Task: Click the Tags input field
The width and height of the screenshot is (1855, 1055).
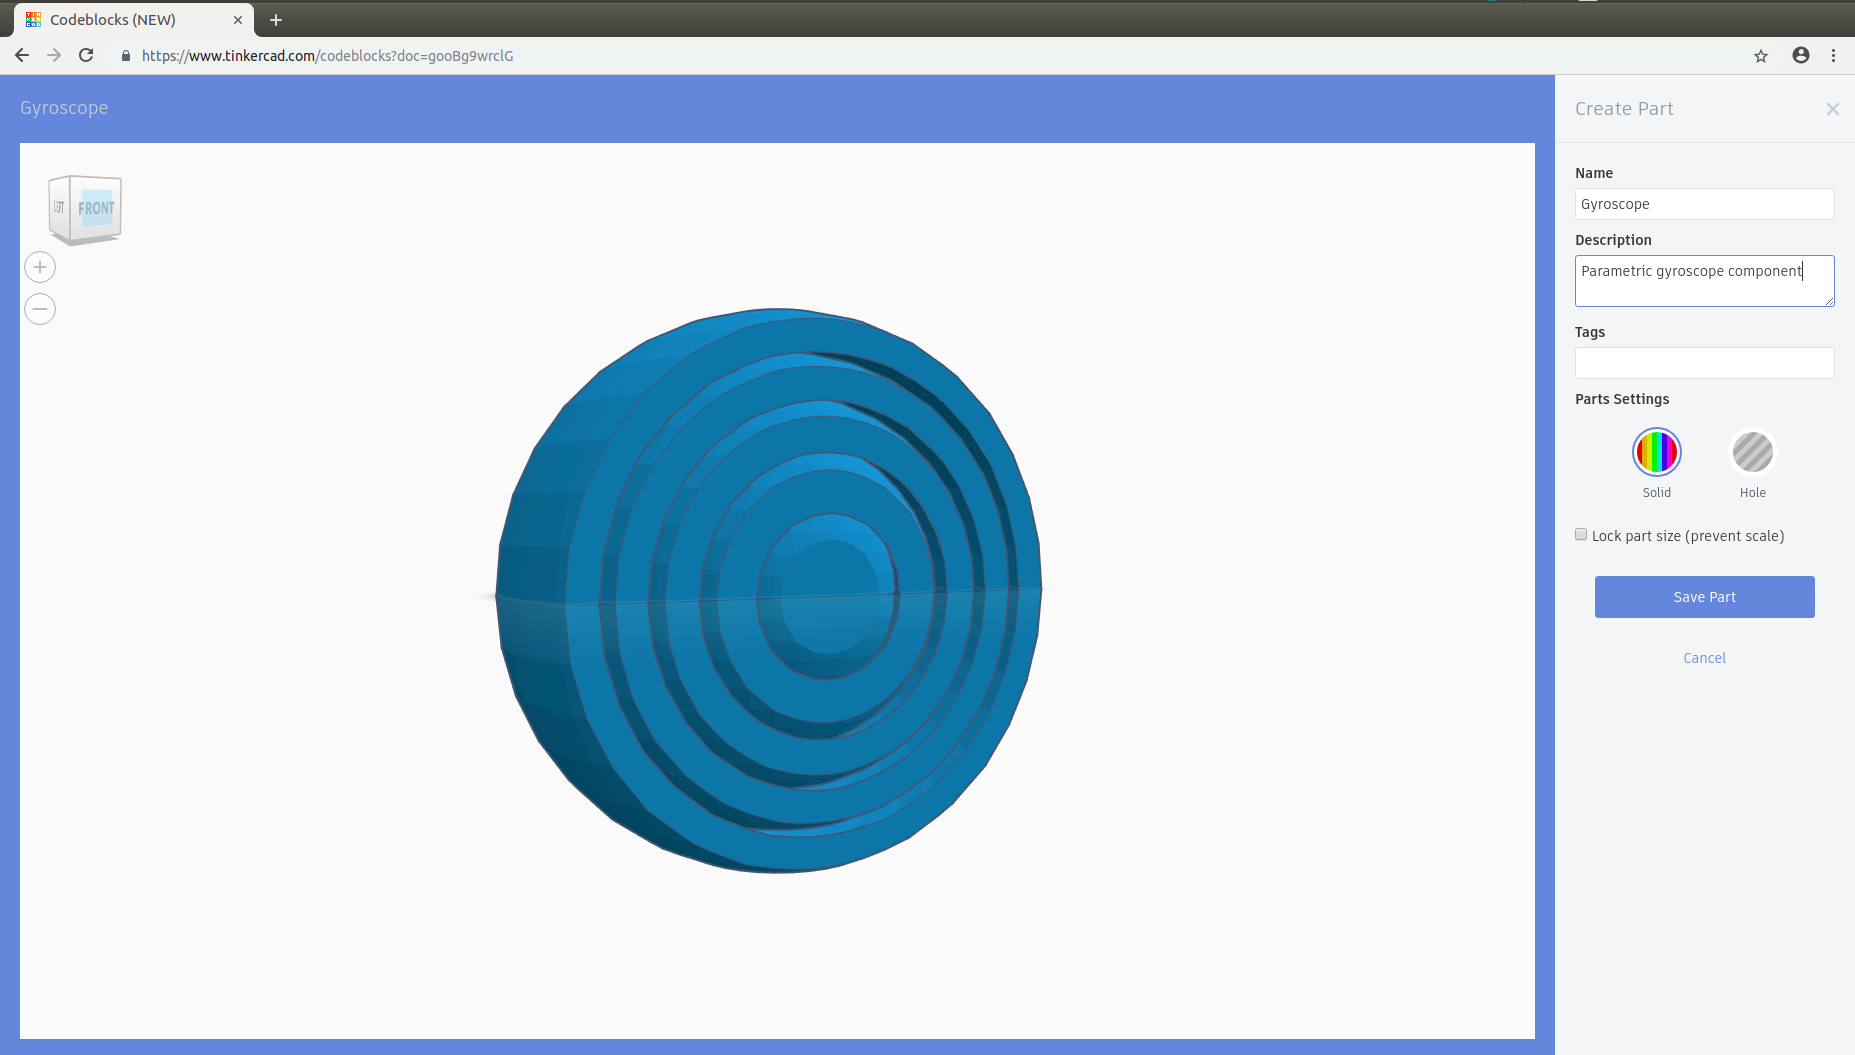Action: [1704, 363]
